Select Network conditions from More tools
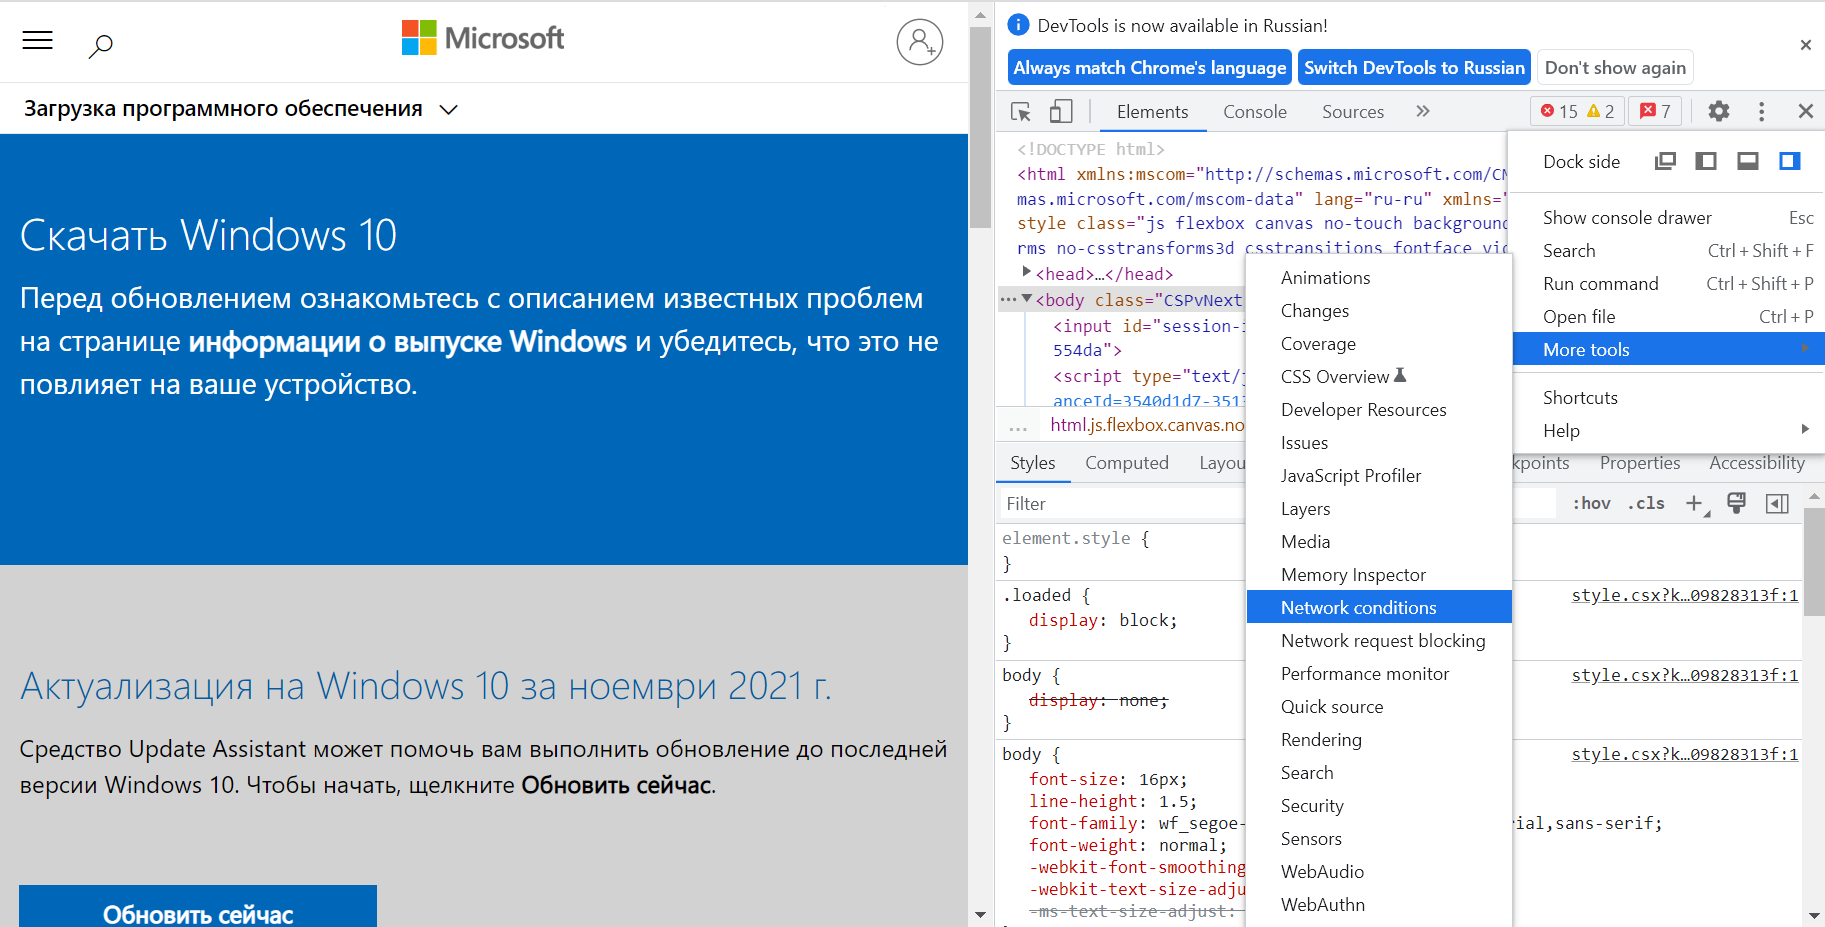Image resolution: width=1825 pixels, height=927 pixels. coord(1358,607)
